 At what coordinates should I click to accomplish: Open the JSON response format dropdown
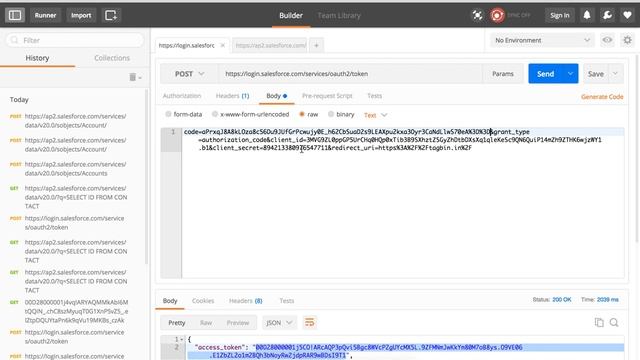(279, 322)
